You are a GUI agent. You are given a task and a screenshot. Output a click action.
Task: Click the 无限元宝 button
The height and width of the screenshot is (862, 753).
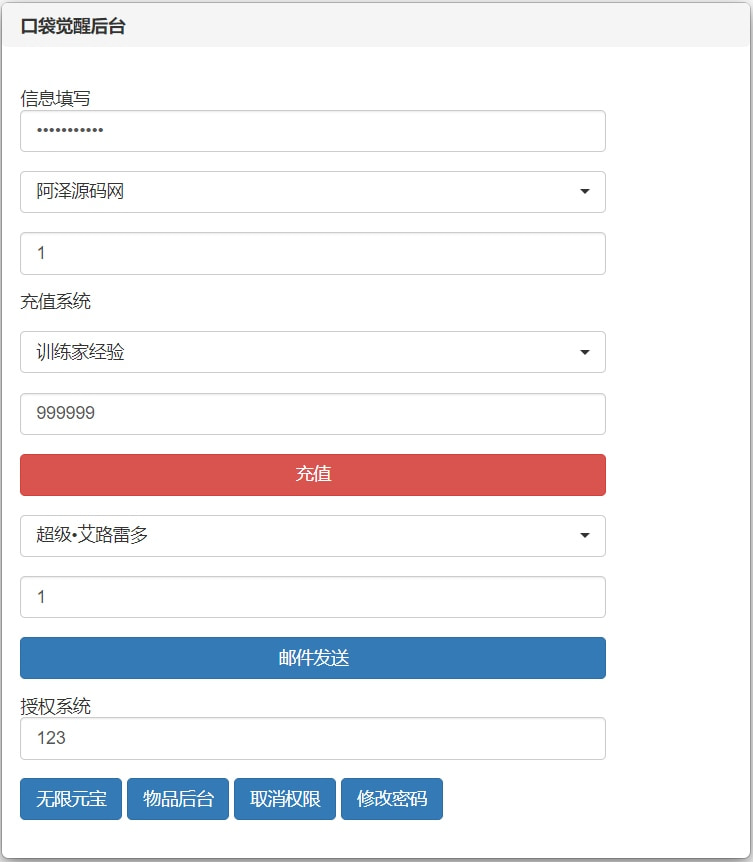[x=71, y=799]
